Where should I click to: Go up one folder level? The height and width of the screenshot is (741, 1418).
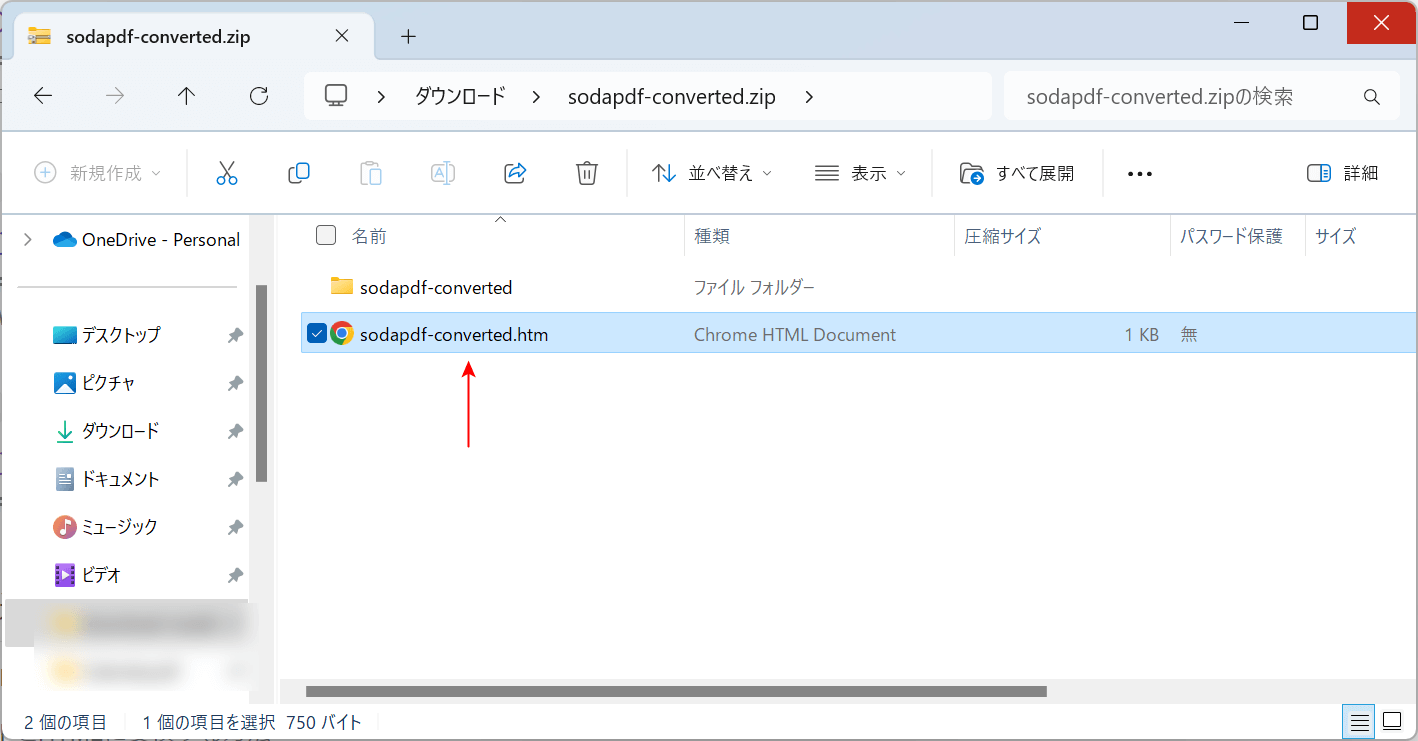point(186,96)
